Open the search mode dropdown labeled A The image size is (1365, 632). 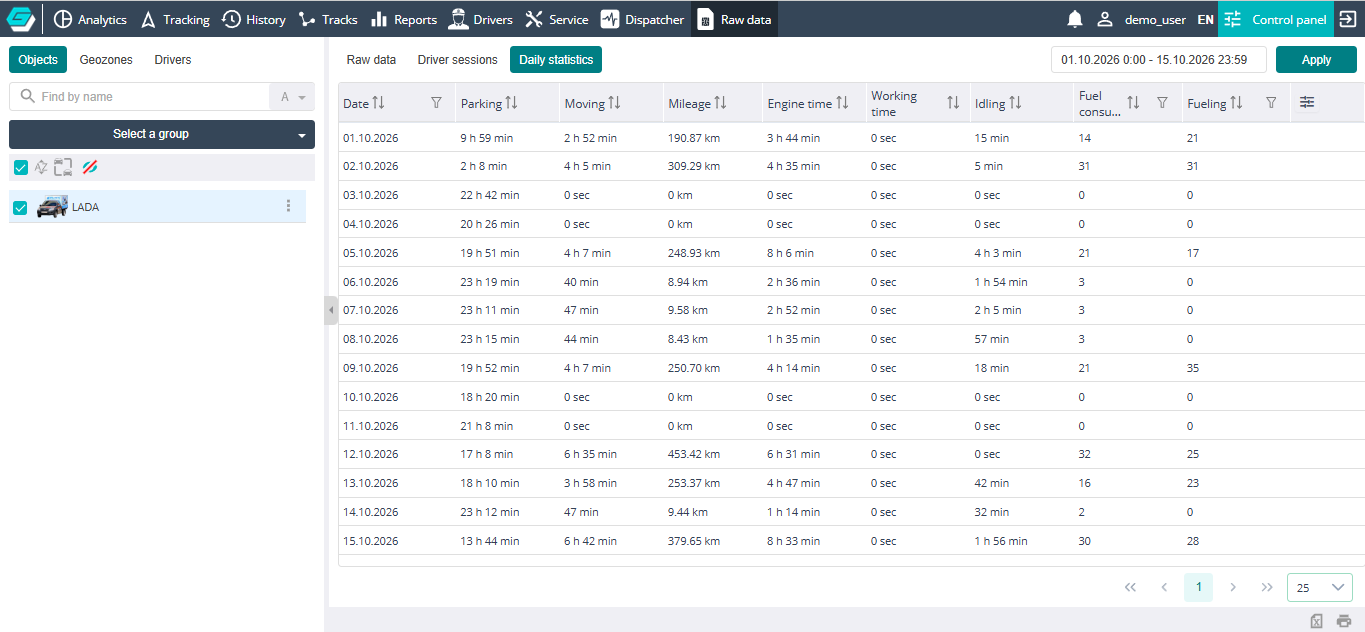pos(292,97)
